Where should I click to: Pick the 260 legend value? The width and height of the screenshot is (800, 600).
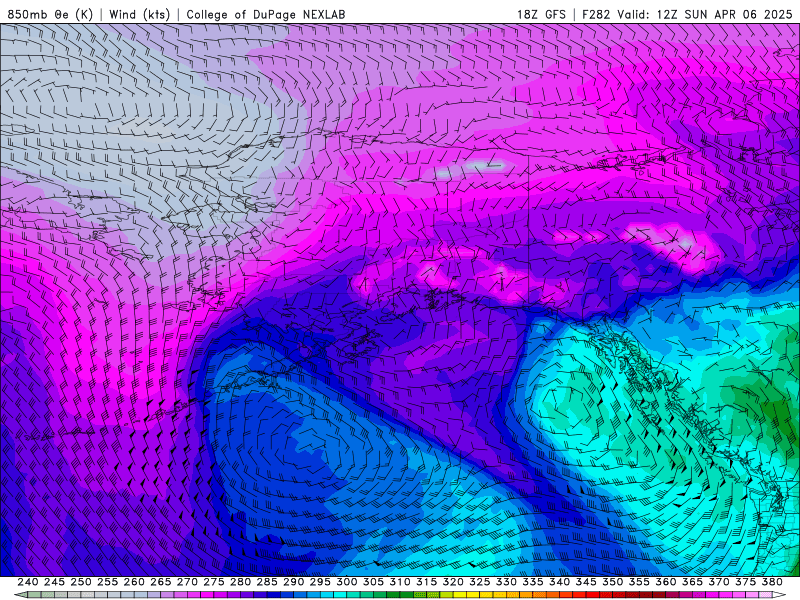134,582
